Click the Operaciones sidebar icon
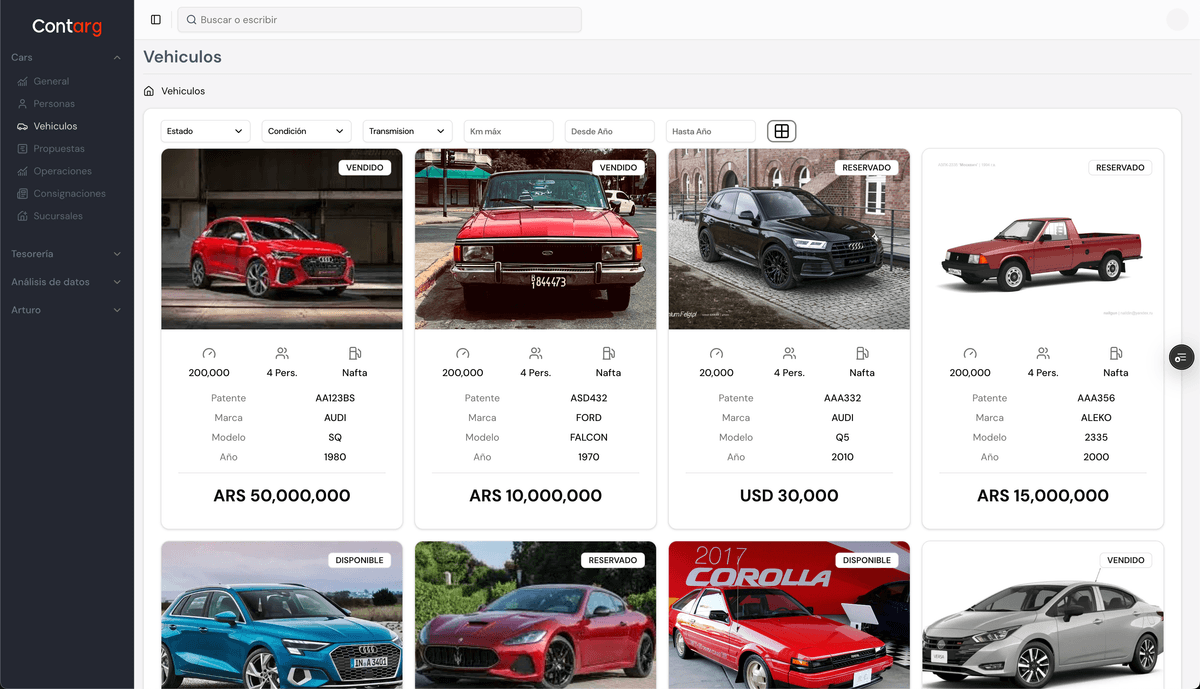This screenshot has height=689, width=1200. point(23,171)
